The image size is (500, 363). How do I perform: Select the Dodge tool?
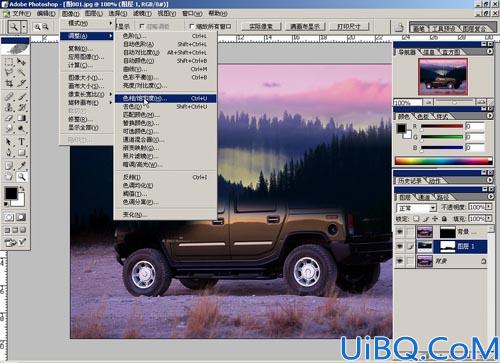click(21, 128)
